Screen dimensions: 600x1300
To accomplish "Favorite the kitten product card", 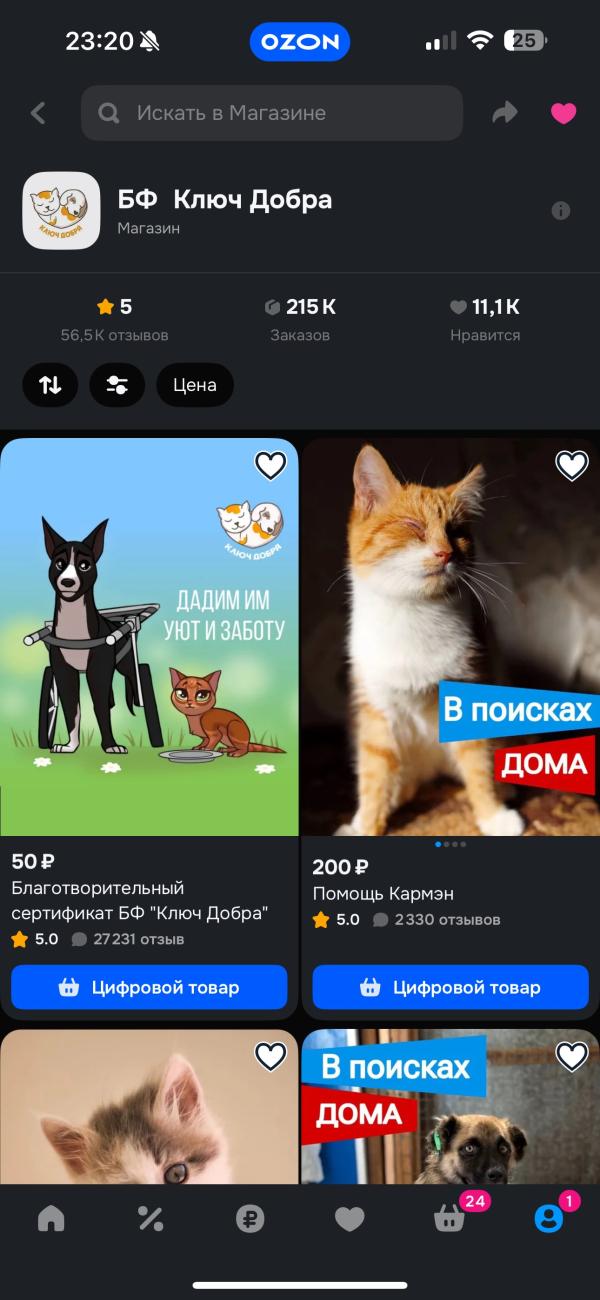I will coord(271,1056).
